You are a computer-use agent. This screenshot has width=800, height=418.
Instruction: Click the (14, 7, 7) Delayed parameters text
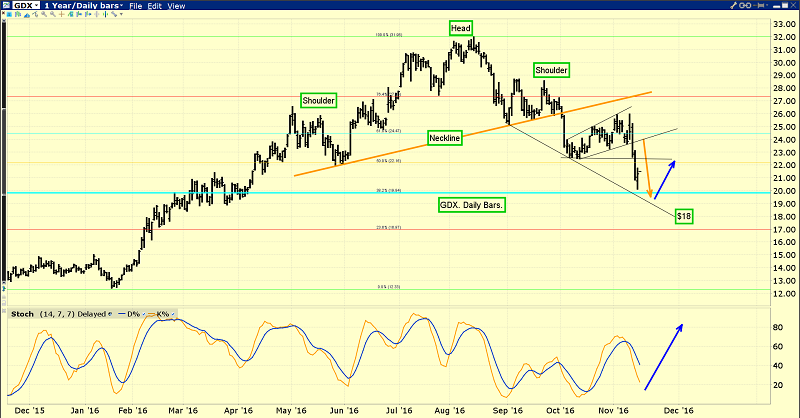[x=73, y=314]
